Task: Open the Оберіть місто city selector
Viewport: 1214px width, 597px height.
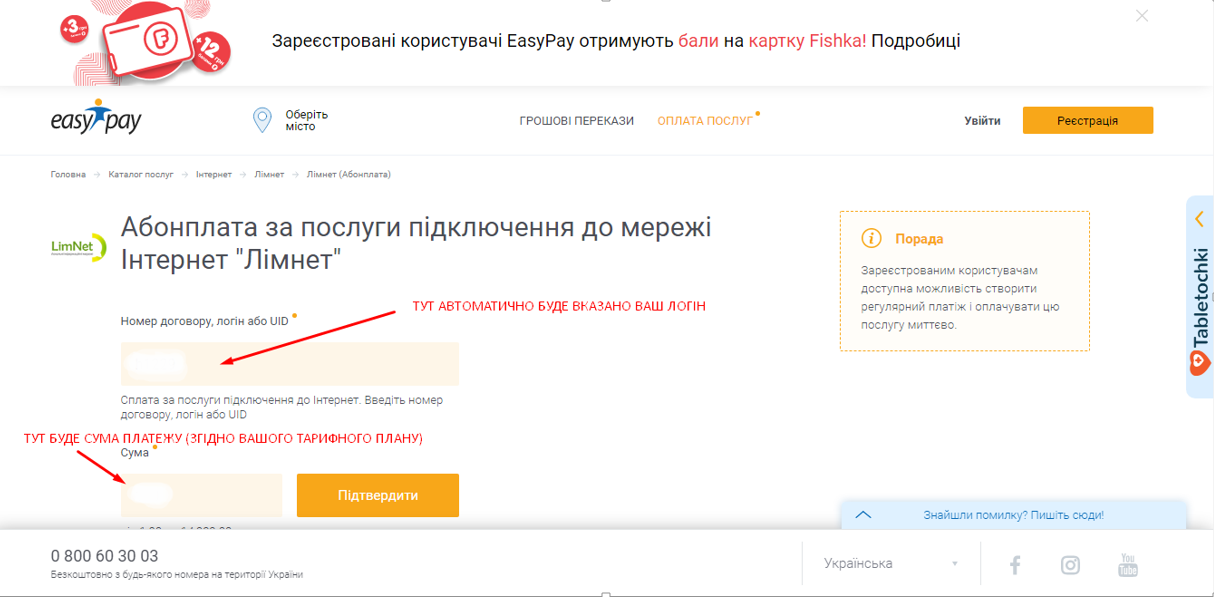Action: [x=306, y=120]
